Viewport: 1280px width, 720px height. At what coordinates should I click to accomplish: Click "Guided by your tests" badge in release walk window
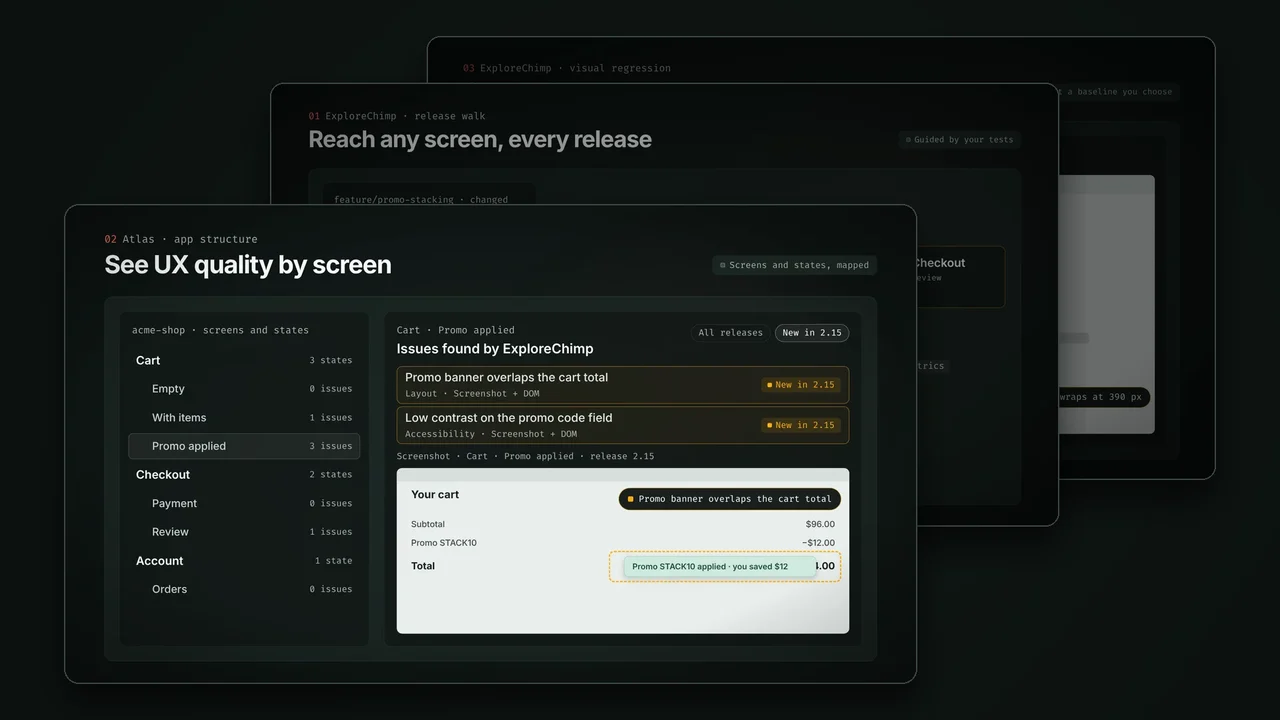pyautogui.click(x=959, y=140)
